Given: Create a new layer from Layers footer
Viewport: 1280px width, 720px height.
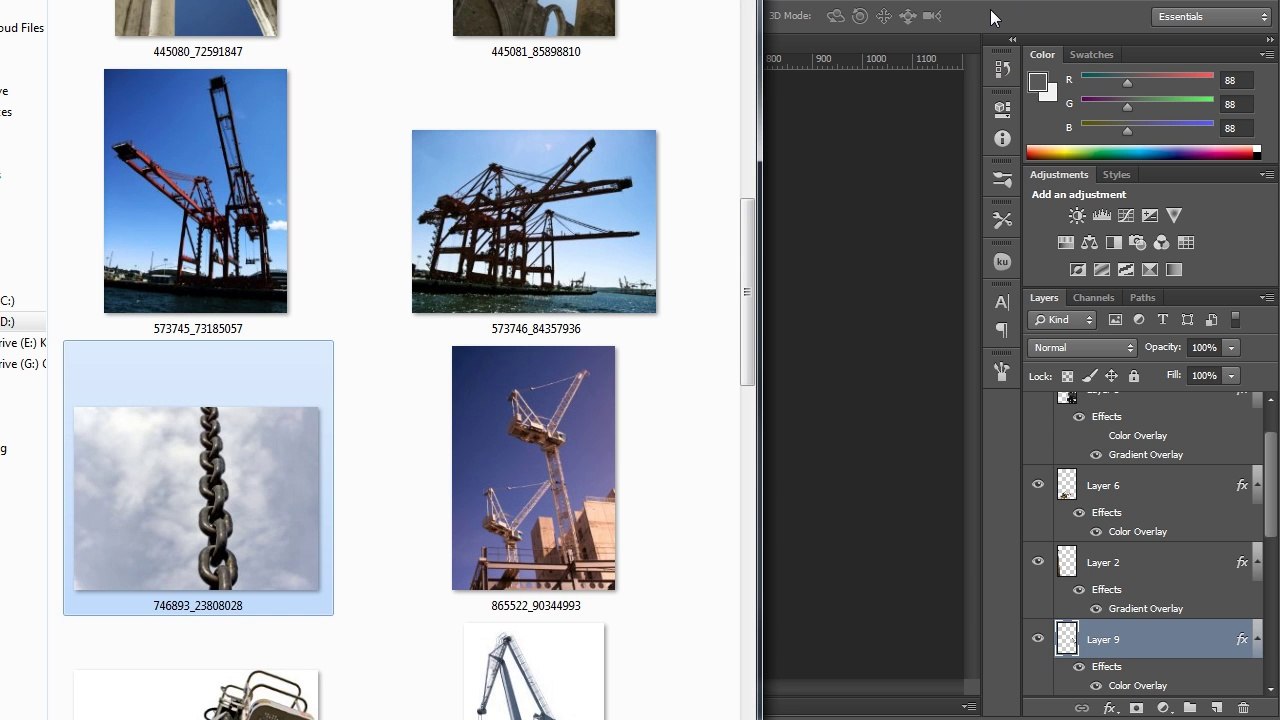Looking at the screenshot, I should coord(1216,708).
